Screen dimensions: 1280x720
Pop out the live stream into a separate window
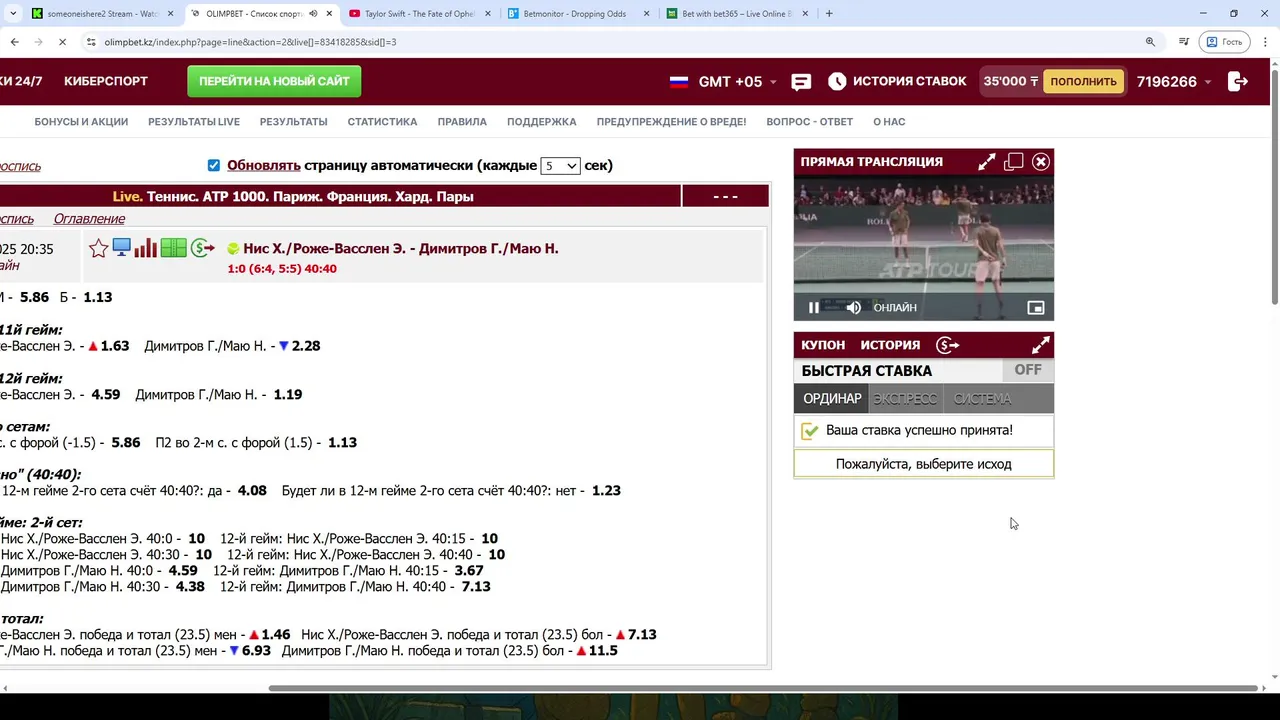pyautogui.click(x=1014, y=161)
